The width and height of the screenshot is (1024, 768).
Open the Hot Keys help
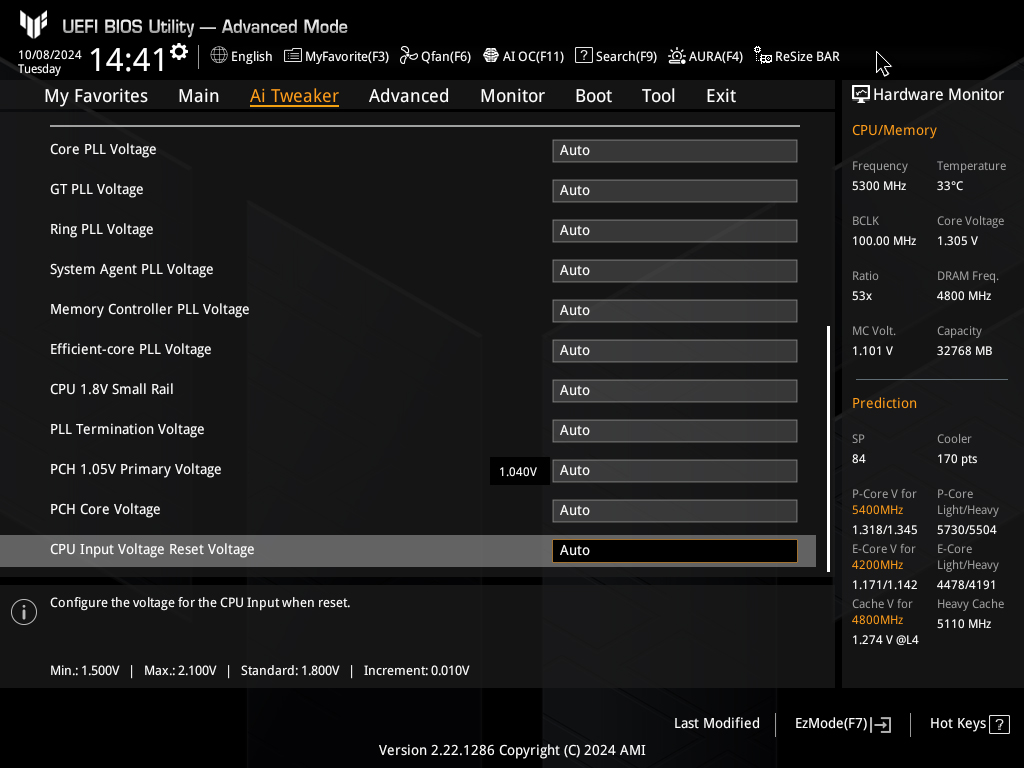[969, 724]
